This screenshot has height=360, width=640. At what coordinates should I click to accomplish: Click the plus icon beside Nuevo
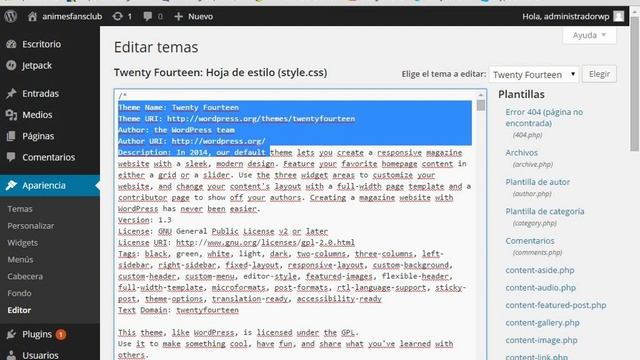click(x=178, y=16)
